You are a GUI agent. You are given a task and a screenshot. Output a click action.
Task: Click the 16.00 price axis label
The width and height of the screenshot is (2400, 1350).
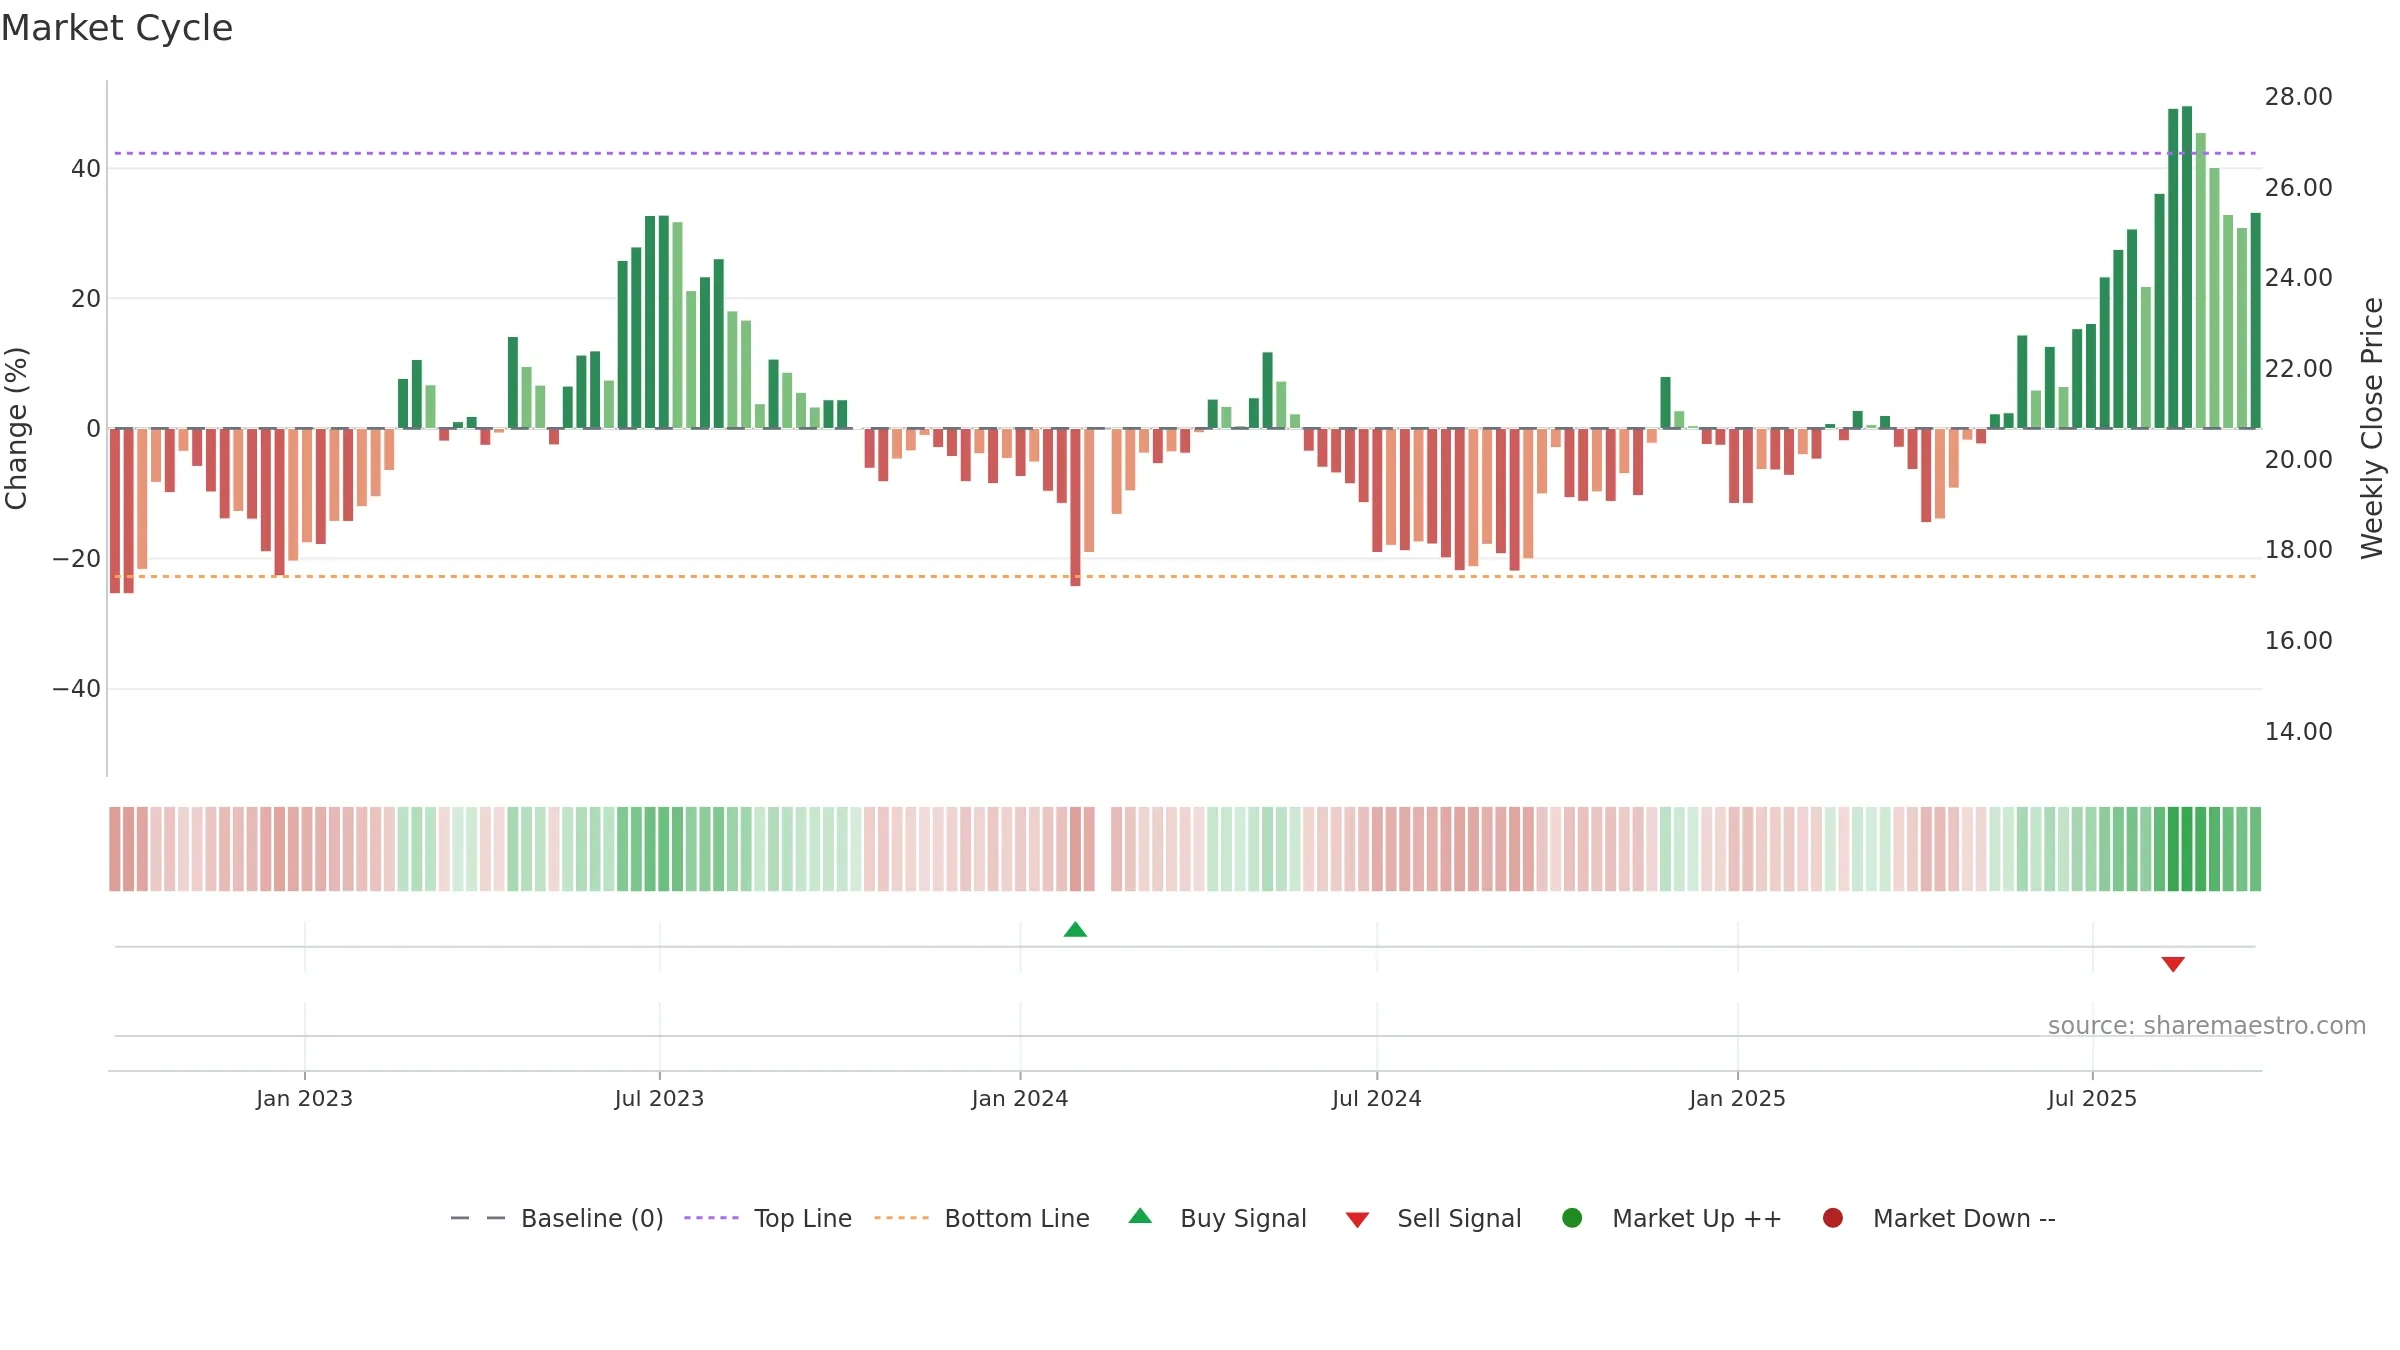point(2298,641)
